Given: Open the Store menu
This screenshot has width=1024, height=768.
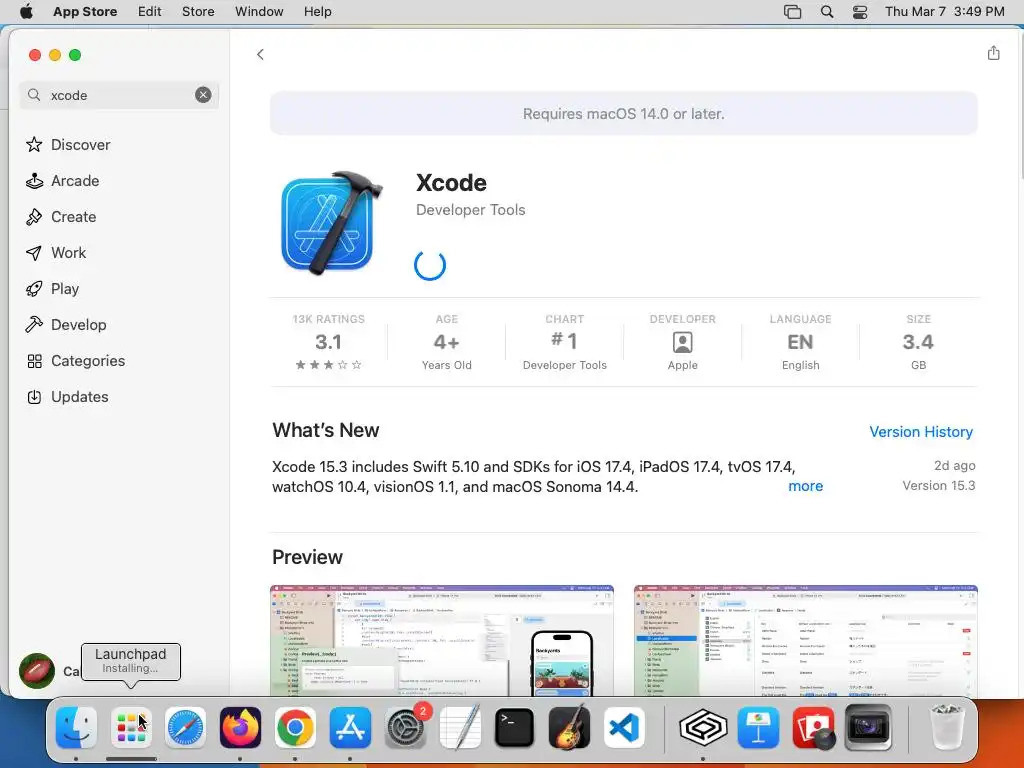Looking at the screenshot, I should [198, 12].
